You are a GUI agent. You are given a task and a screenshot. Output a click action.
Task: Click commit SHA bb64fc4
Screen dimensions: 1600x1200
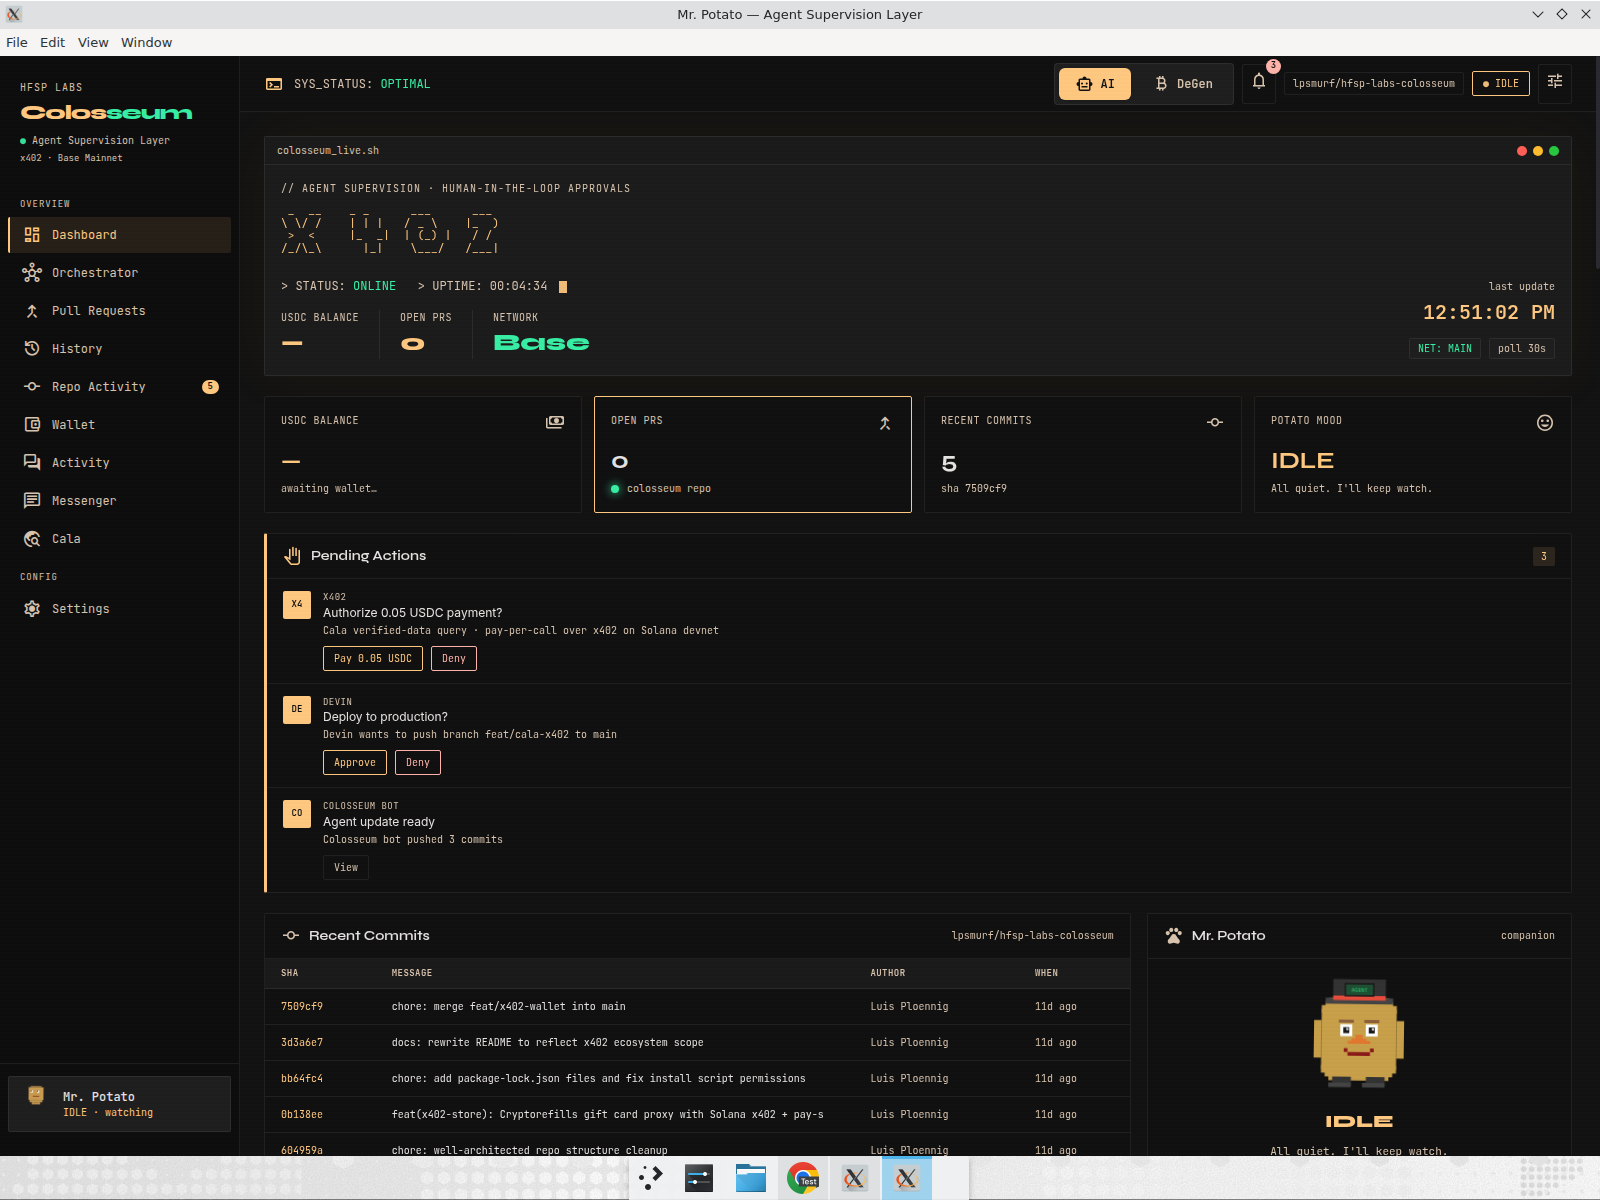pos(302,1079)
